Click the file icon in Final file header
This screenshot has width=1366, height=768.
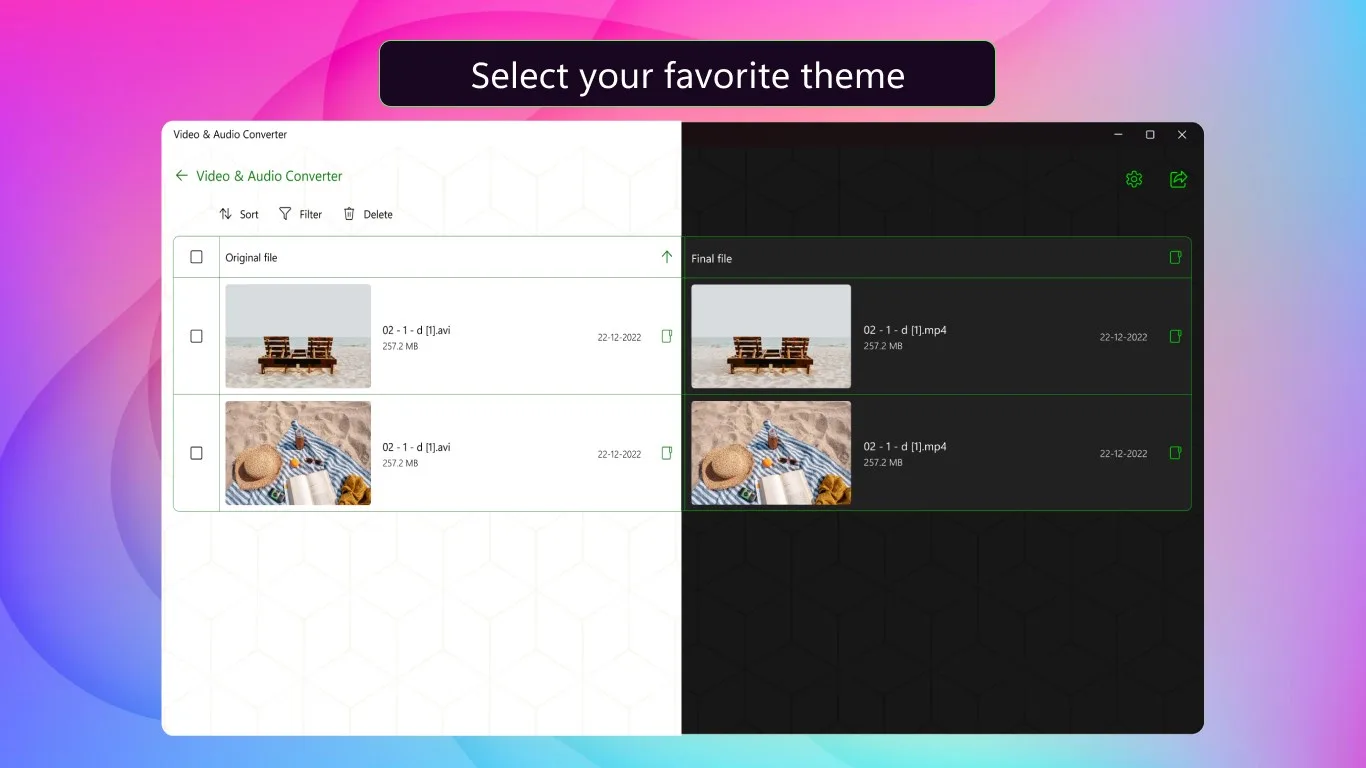click(1176, 258)
